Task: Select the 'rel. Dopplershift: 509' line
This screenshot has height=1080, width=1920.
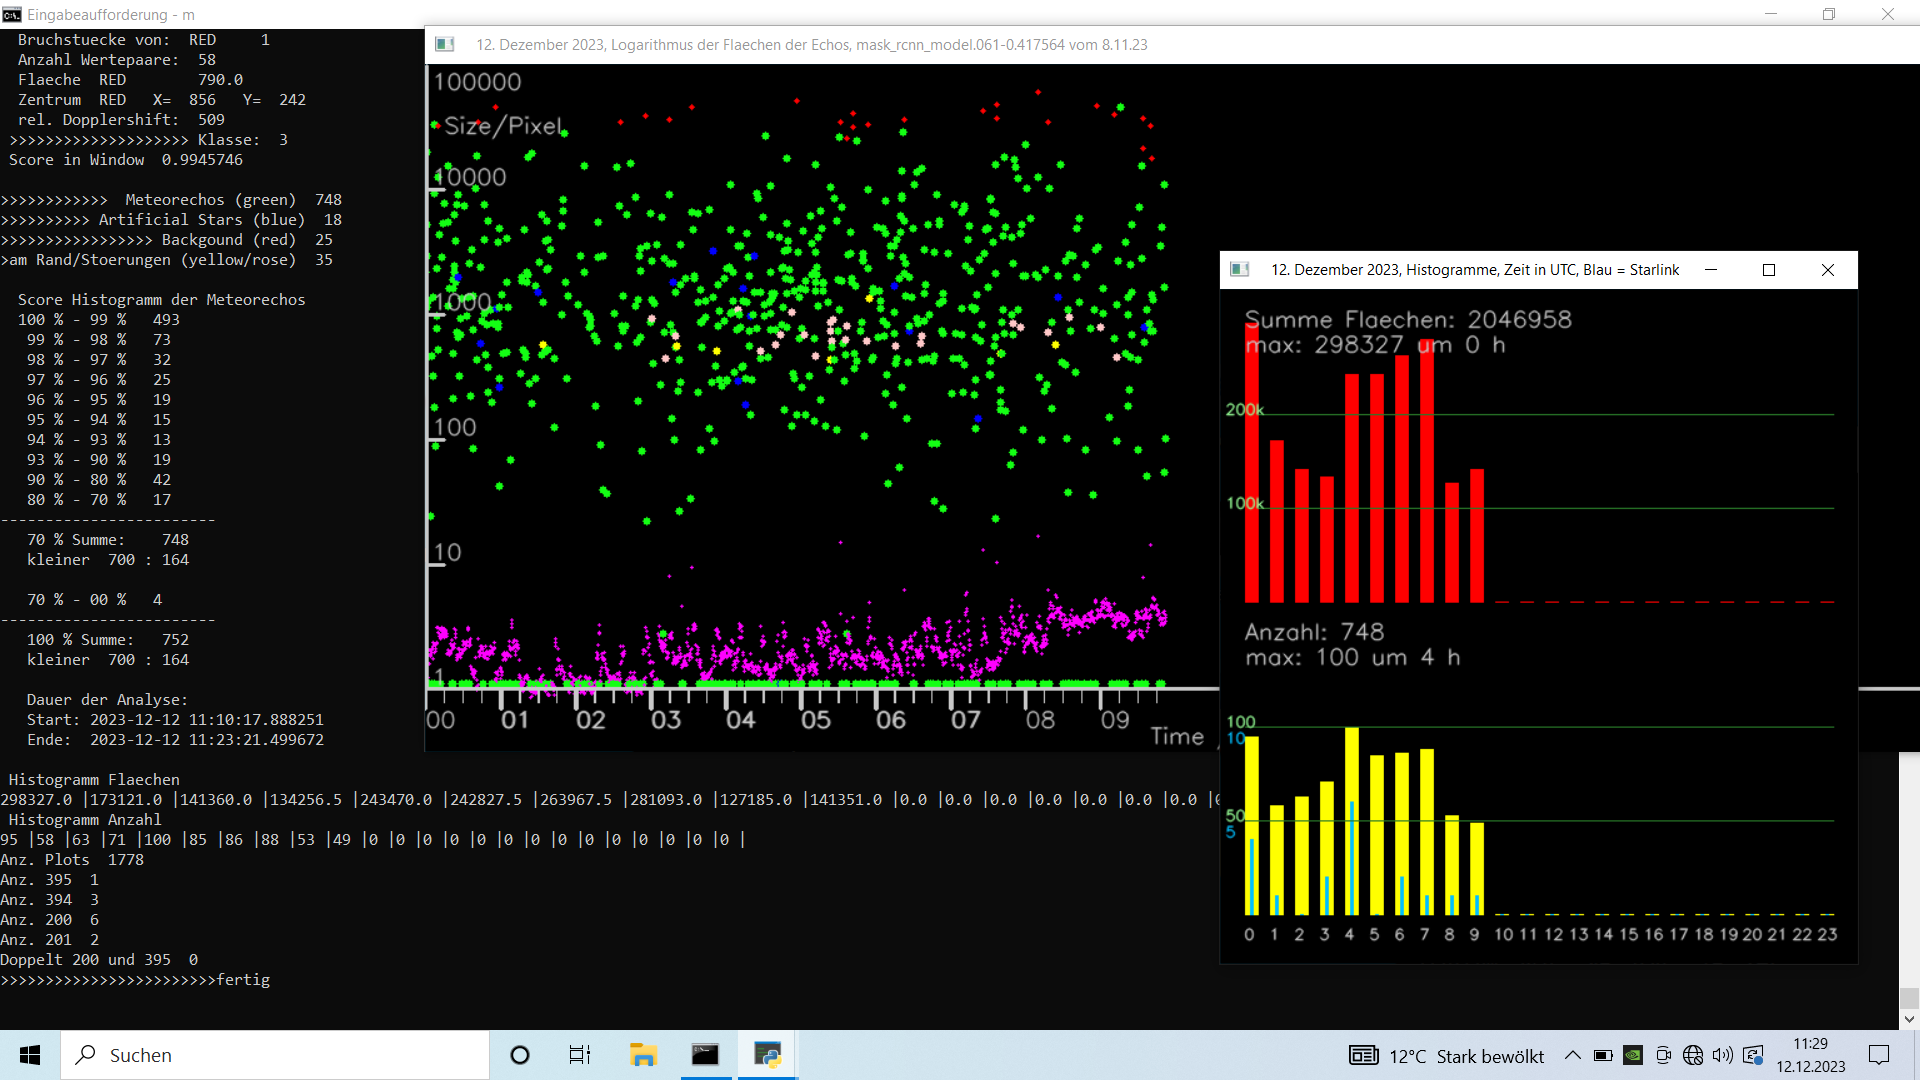Action: click(121, 120)
